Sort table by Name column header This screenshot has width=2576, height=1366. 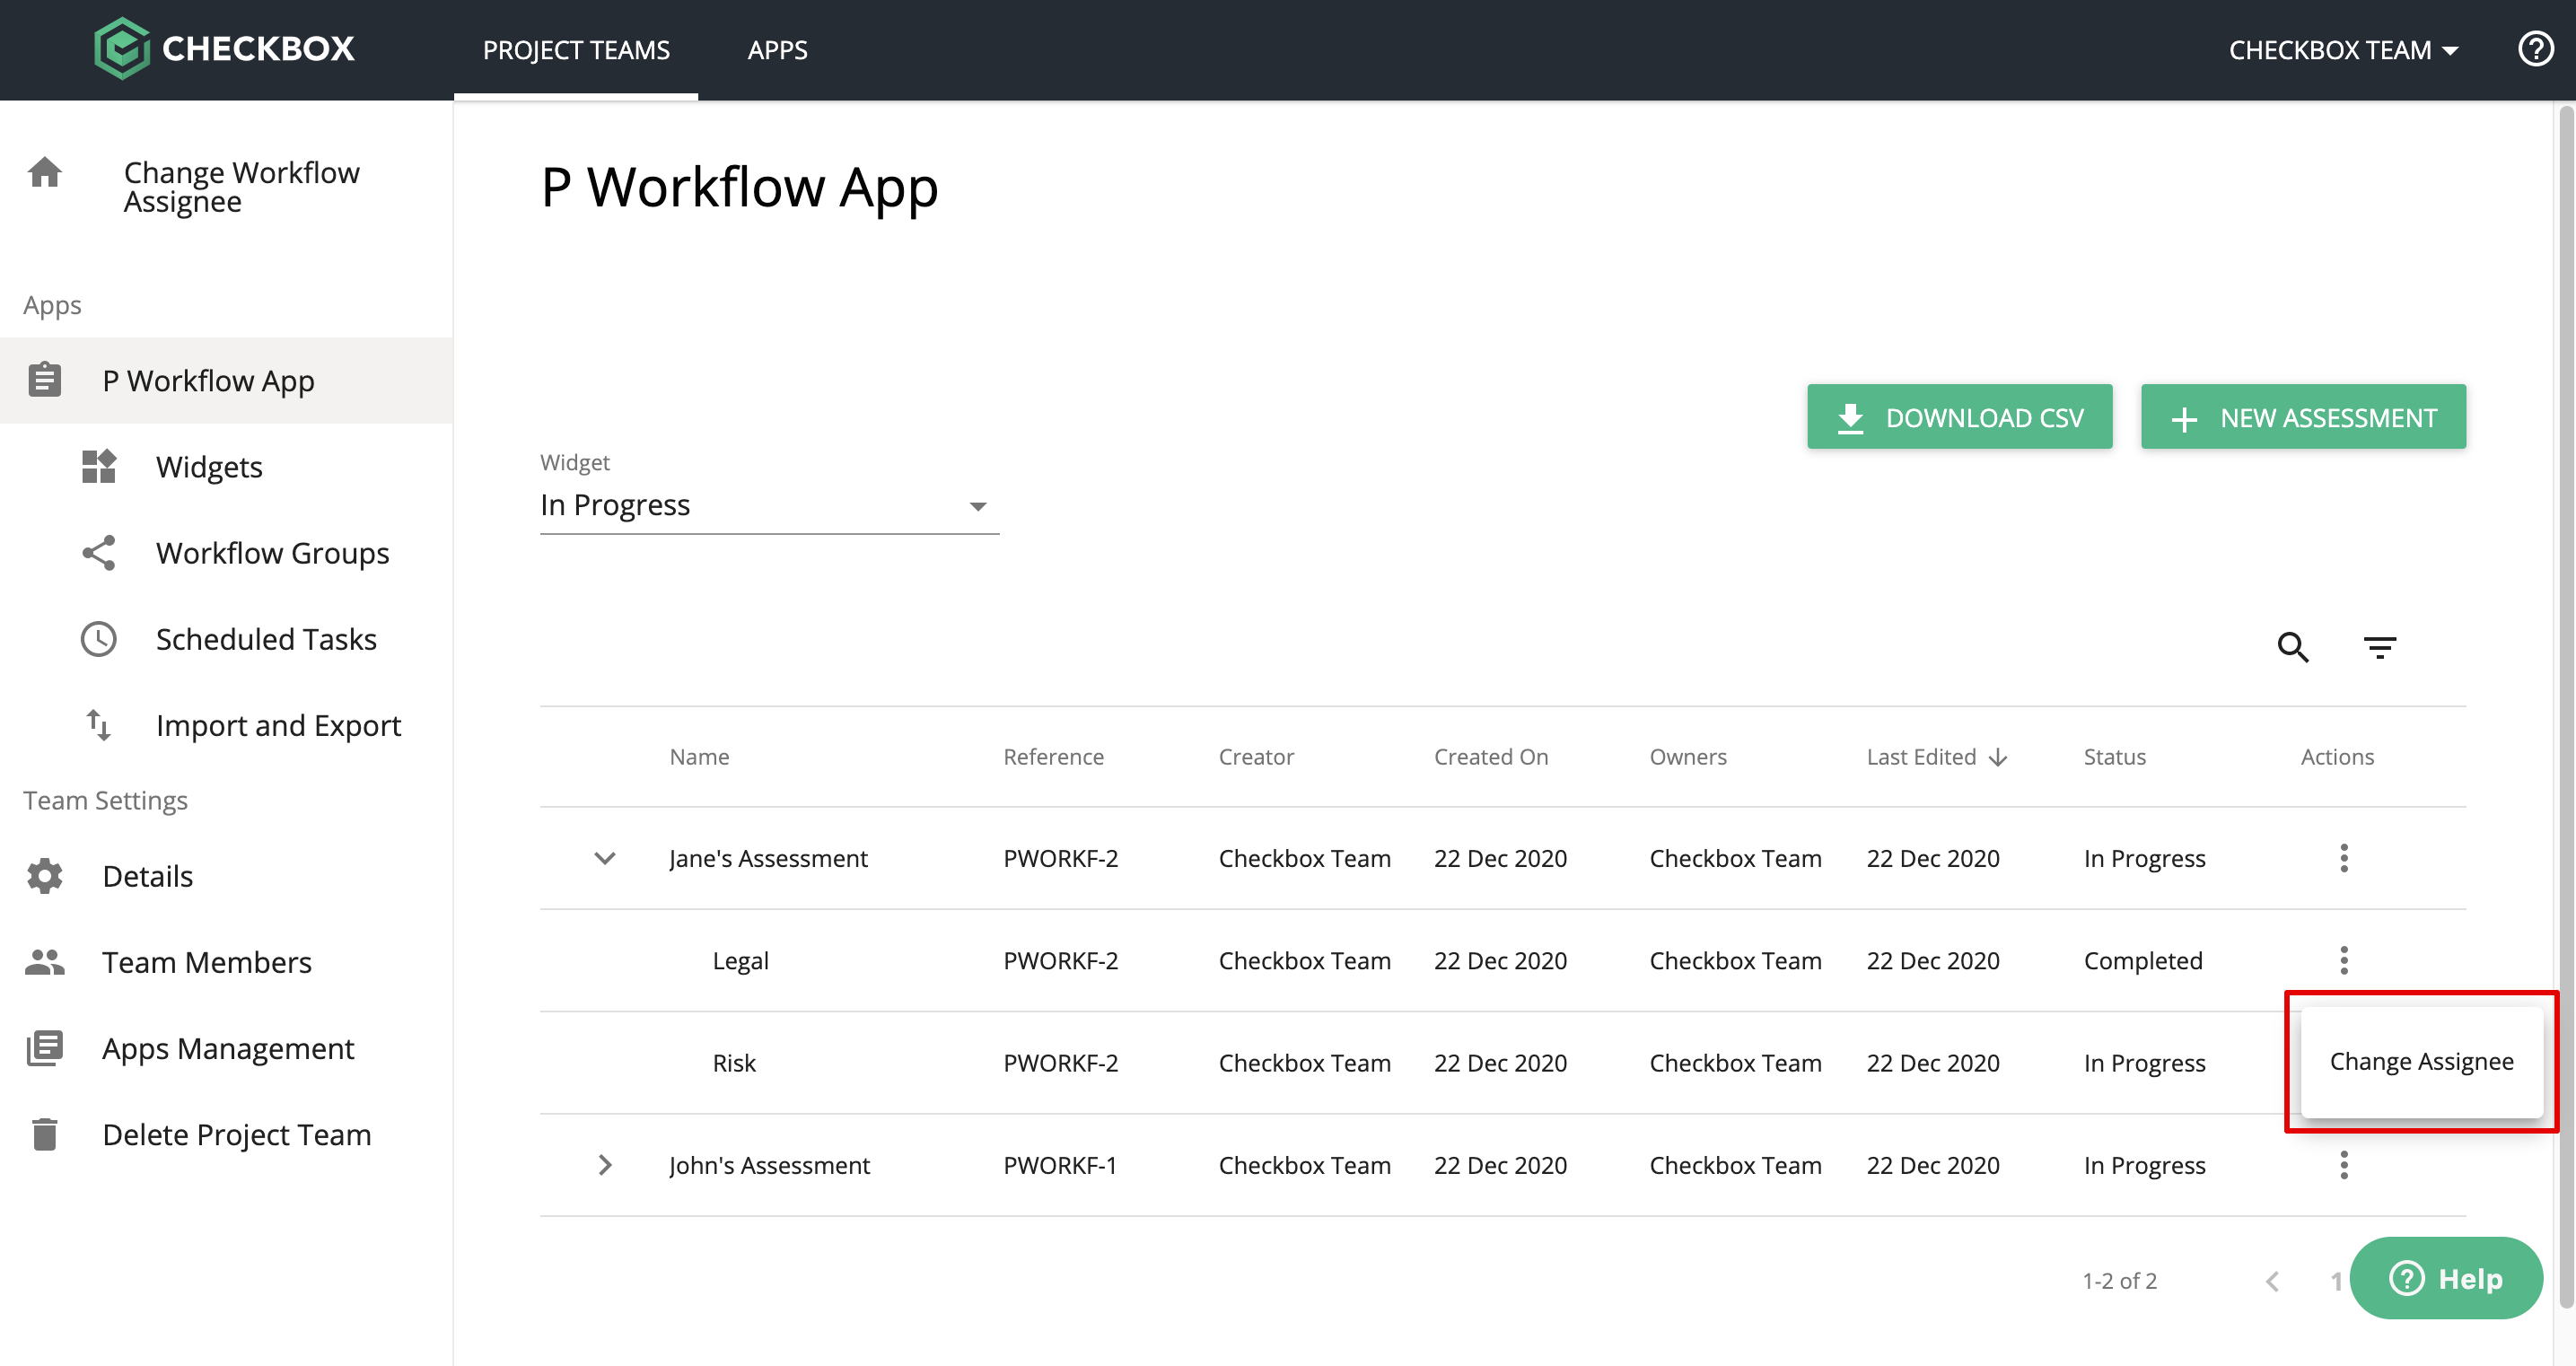tap(699, 757)
